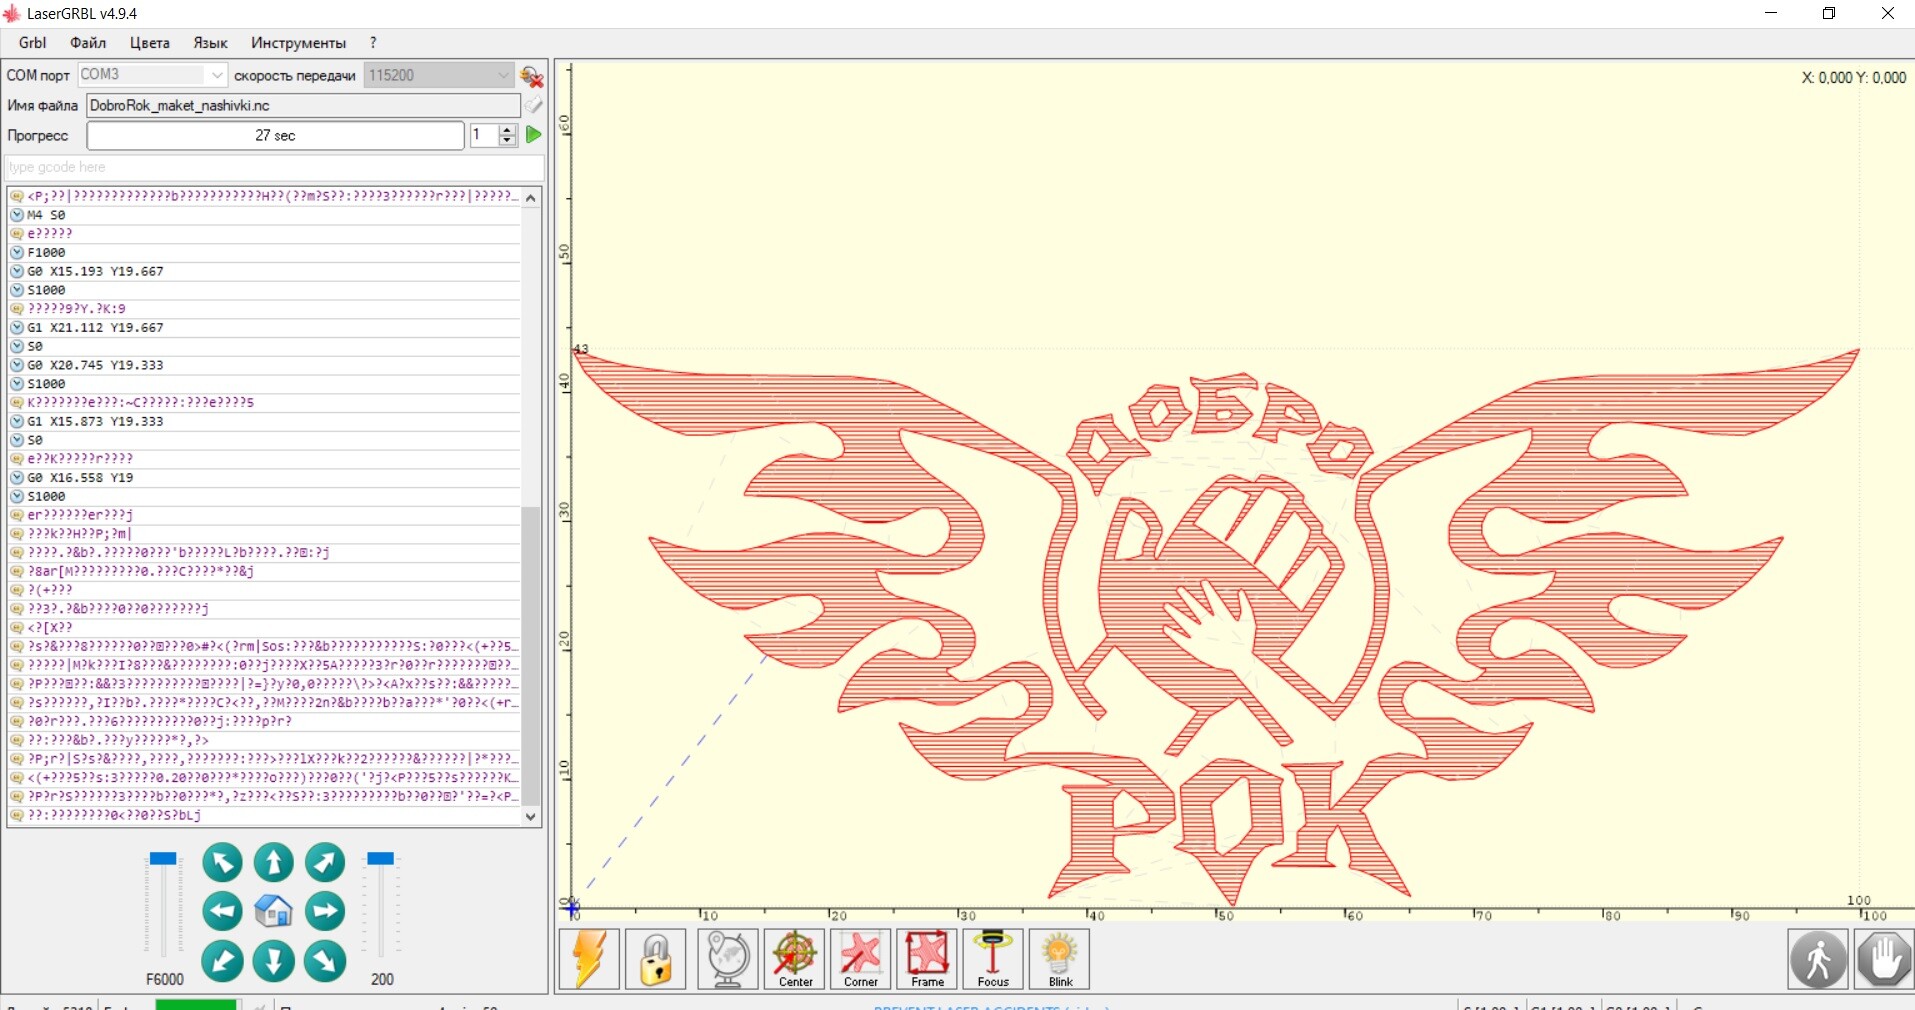
Task: Maximize or restore the LaserGRBL window
Action: pyautogui.click(x=1829, y=14)
